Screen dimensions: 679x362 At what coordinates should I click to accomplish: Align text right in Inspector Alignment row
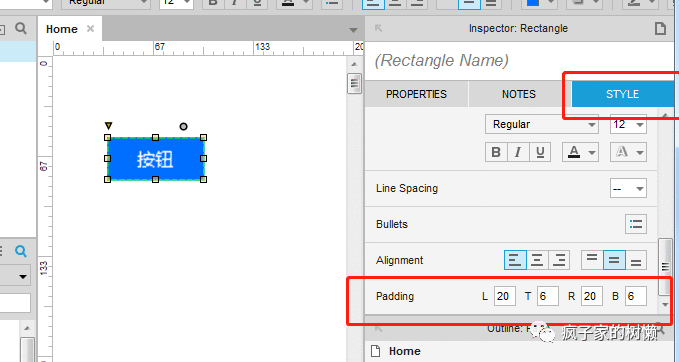point(559,260)
